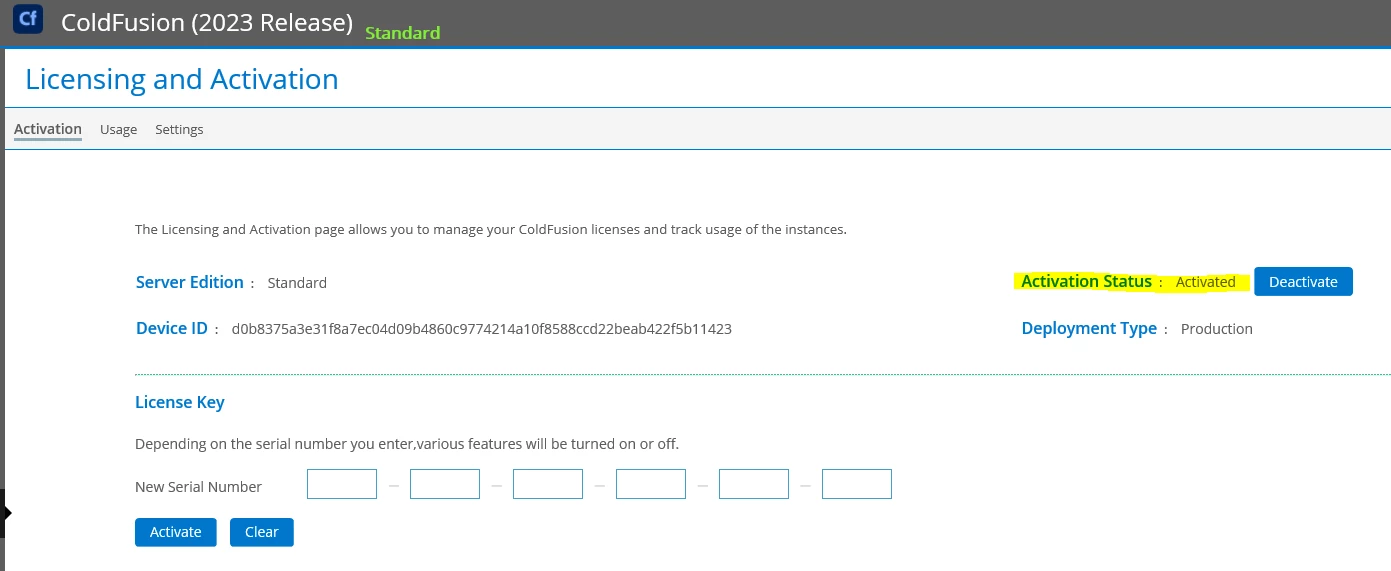Click the ColdFusion Cf logo icon
The height and width of the screenshot is (571, 1391).
pos(28,20)
